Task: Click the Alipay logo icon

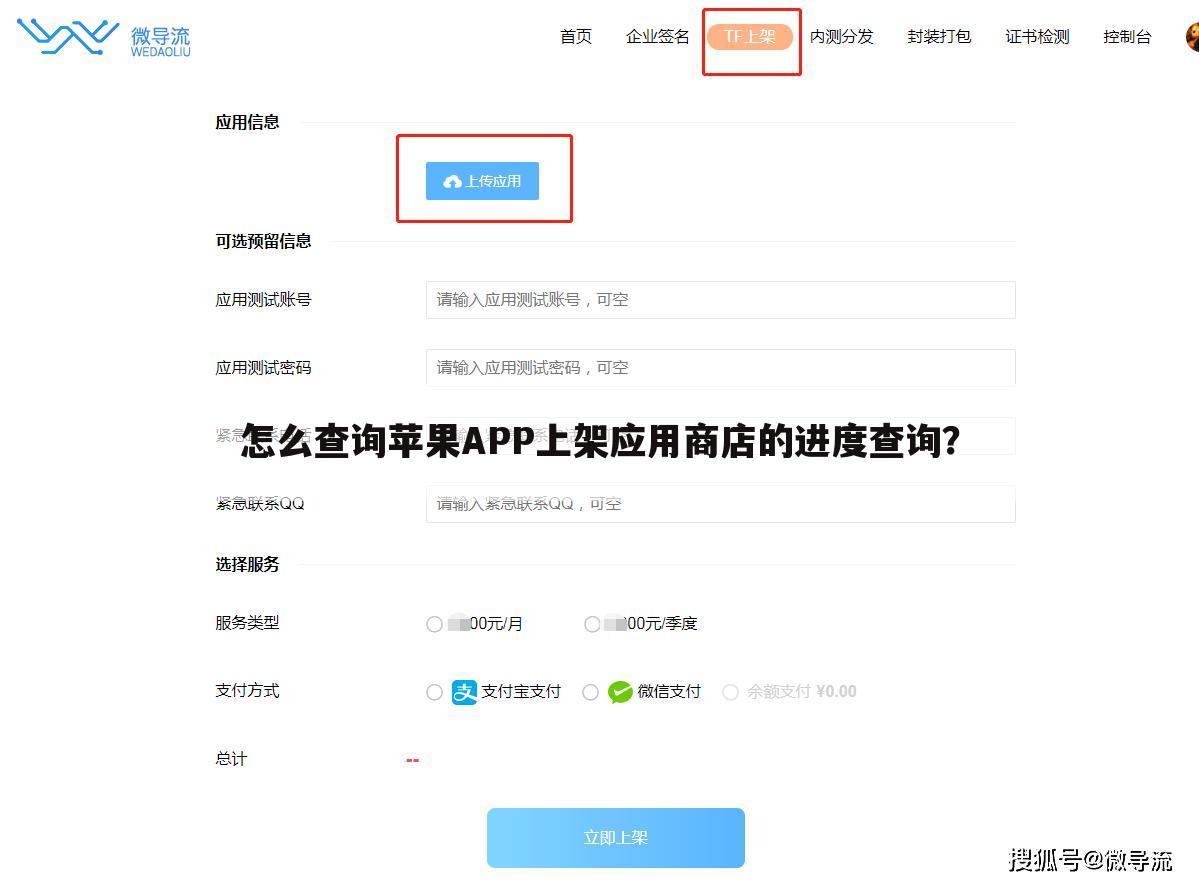Action: [464, 692]
